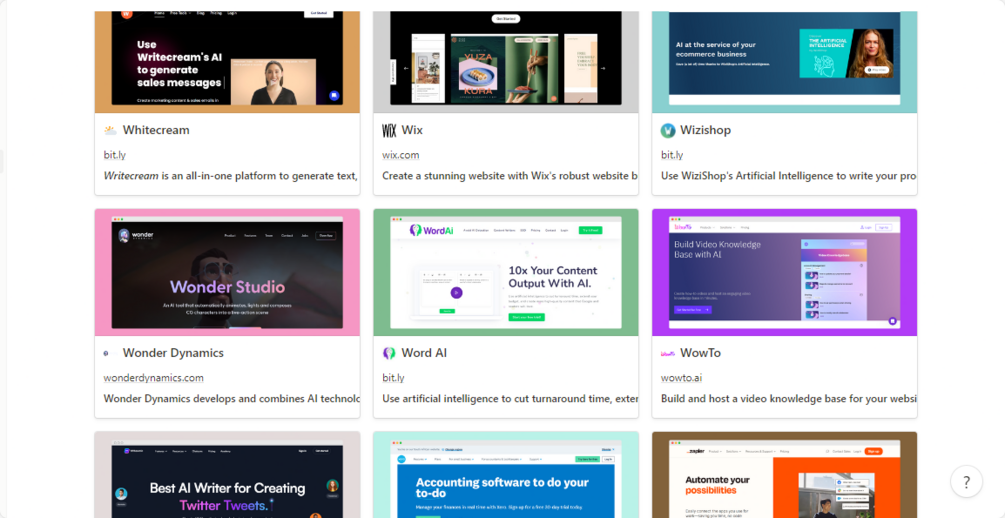Viewport: 1005px width, 518px height.
Task: Click the Writecream all-in-one platform description
Action: click(x=231, y=176)
